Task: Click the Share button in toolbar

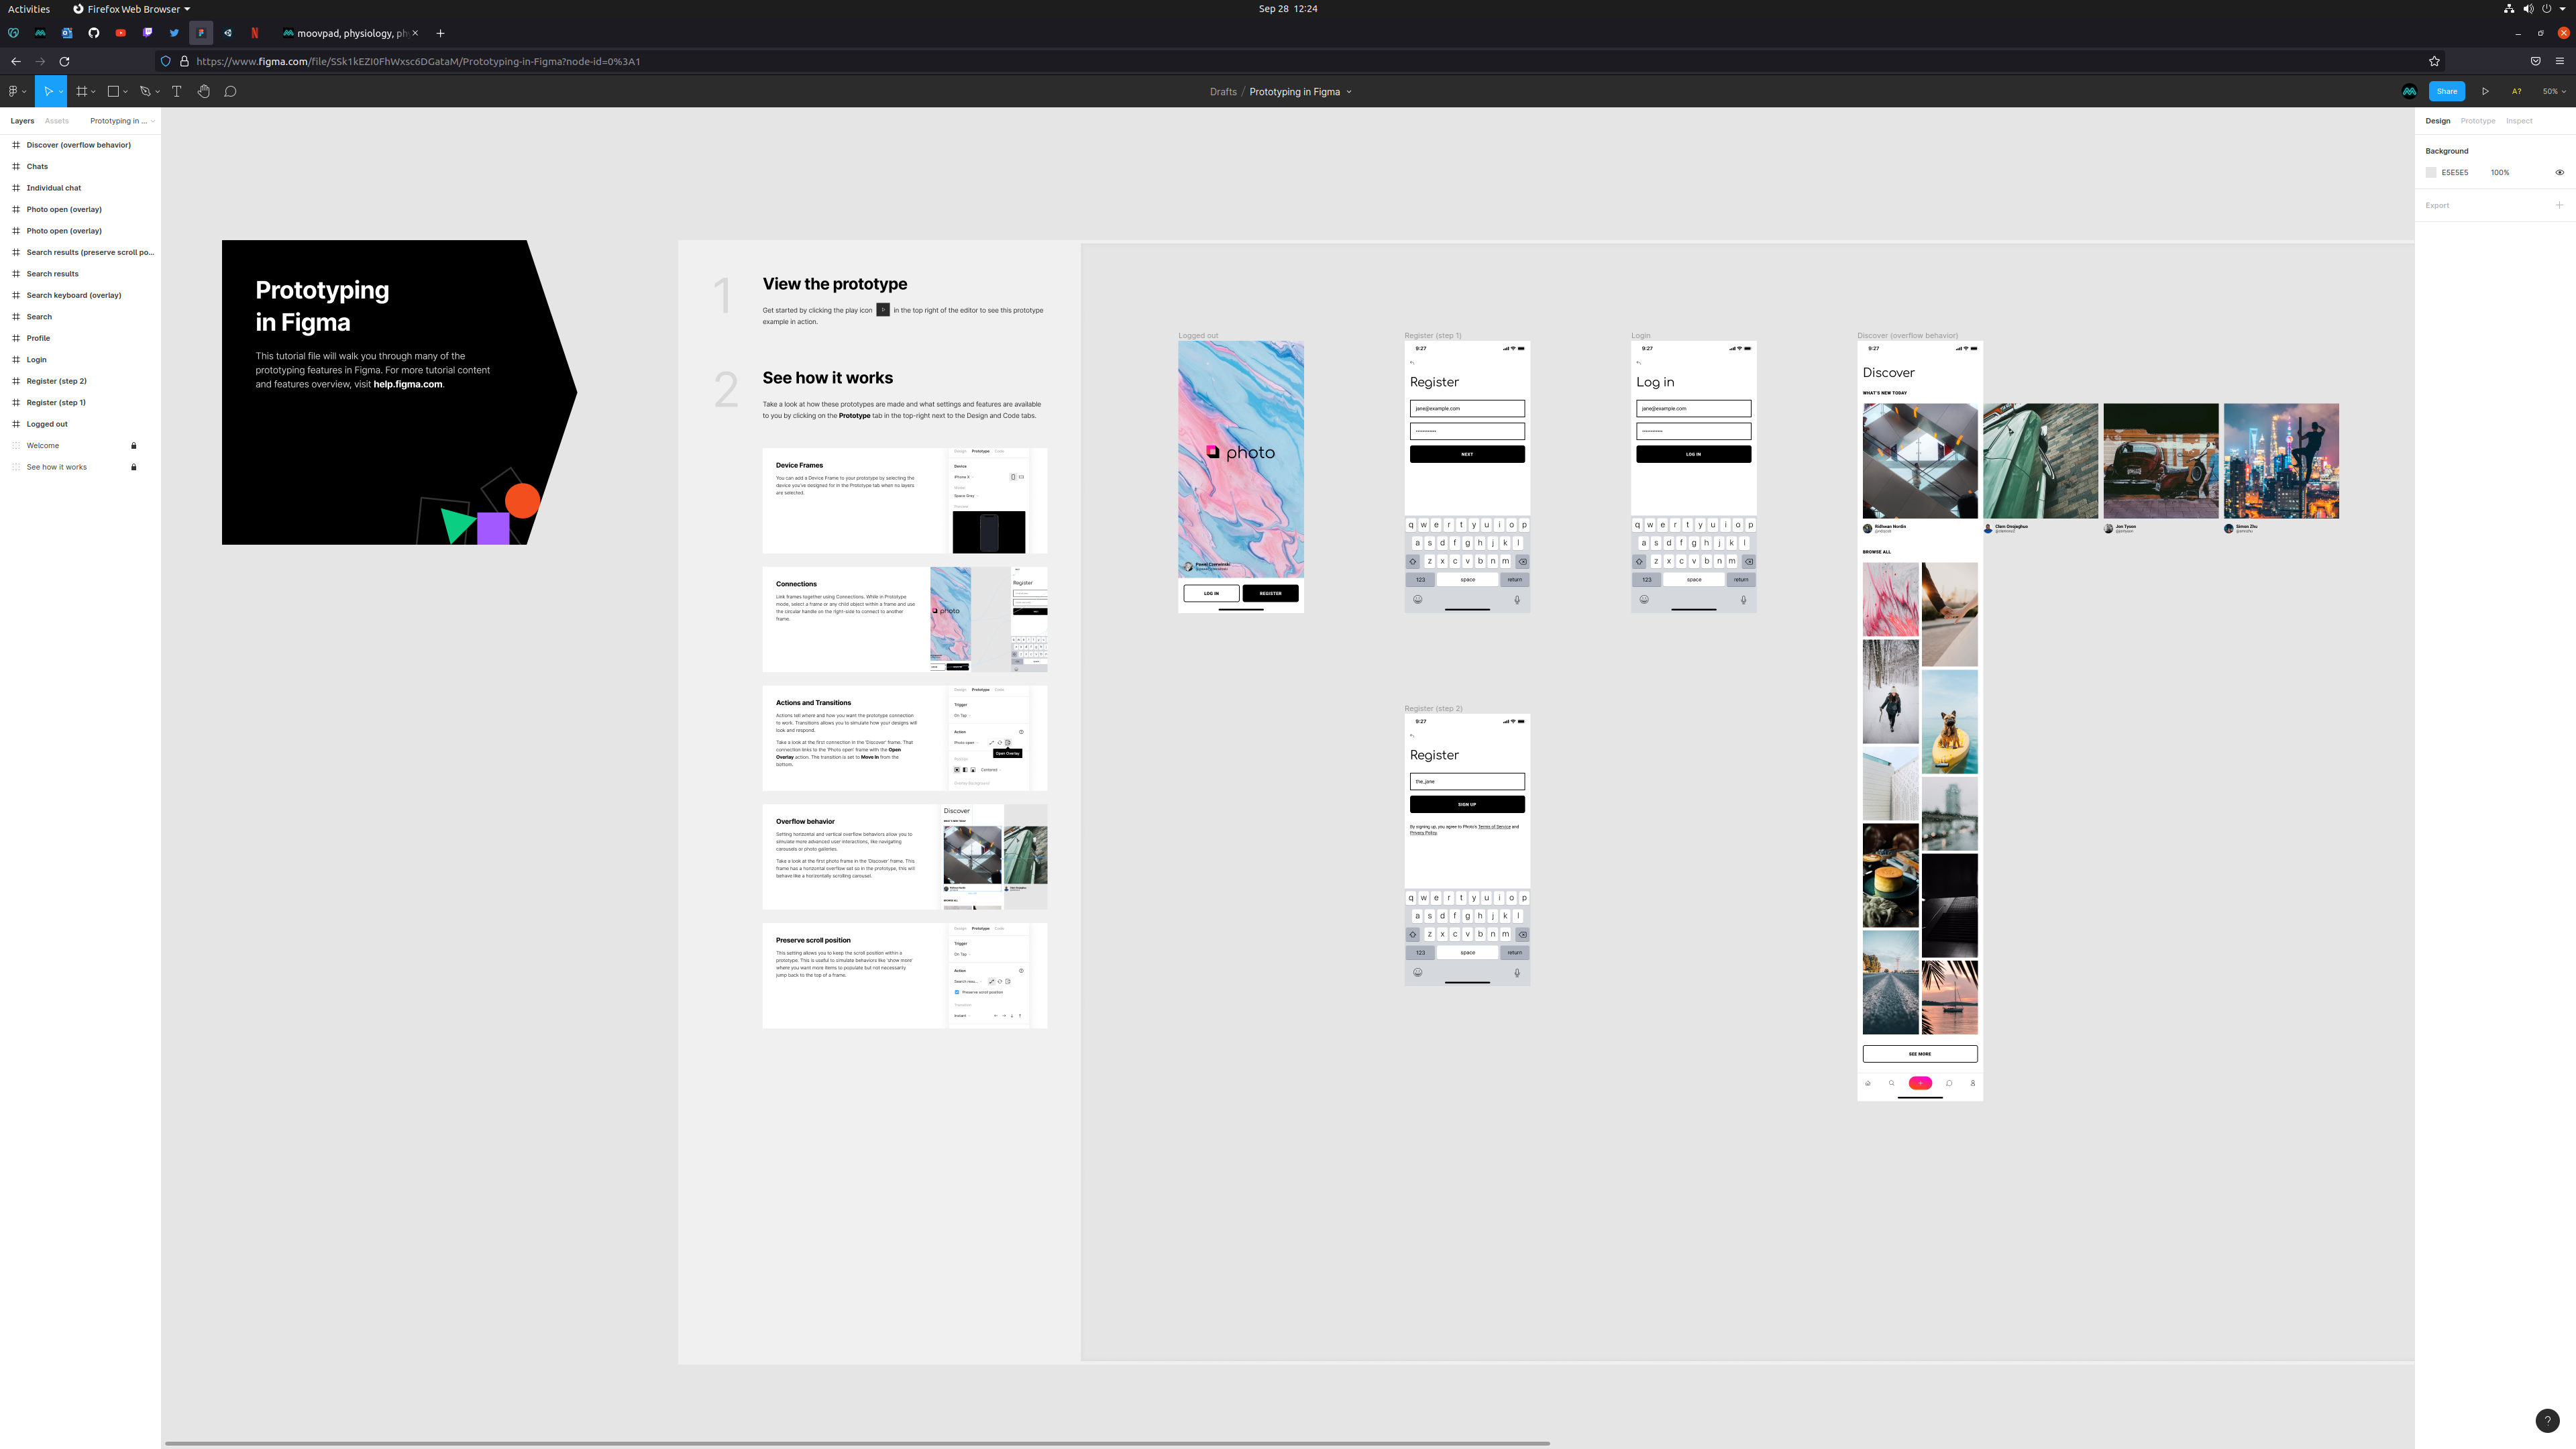Action: (2447, 91)
